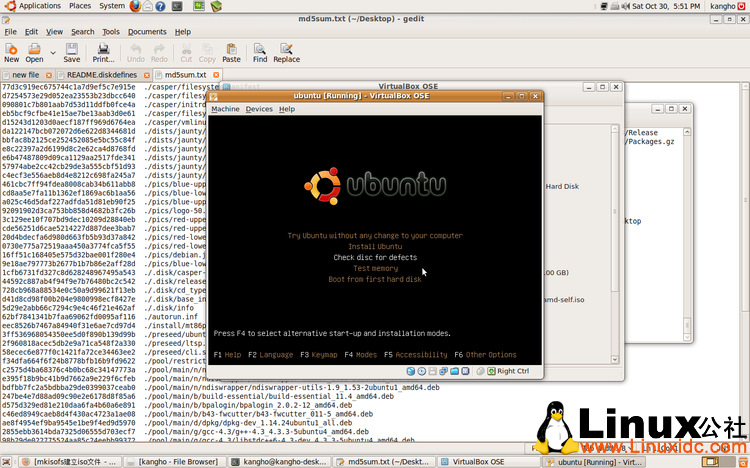This screenshot has width=750, height=468.
Task: Save the document using Save icon
Action: 72,53
